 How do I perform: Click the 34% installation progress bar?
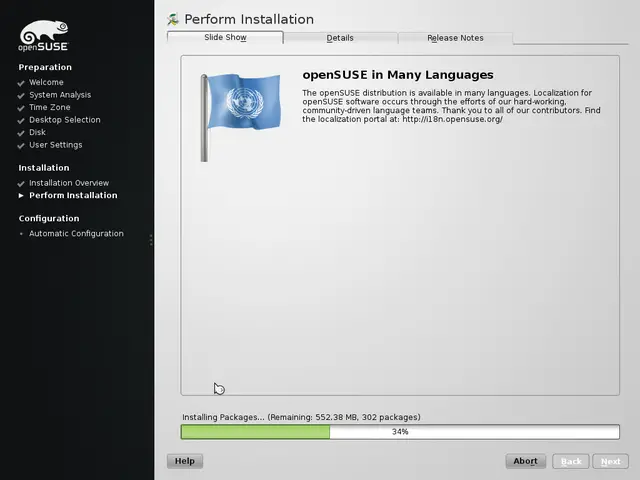click(400, 432)
